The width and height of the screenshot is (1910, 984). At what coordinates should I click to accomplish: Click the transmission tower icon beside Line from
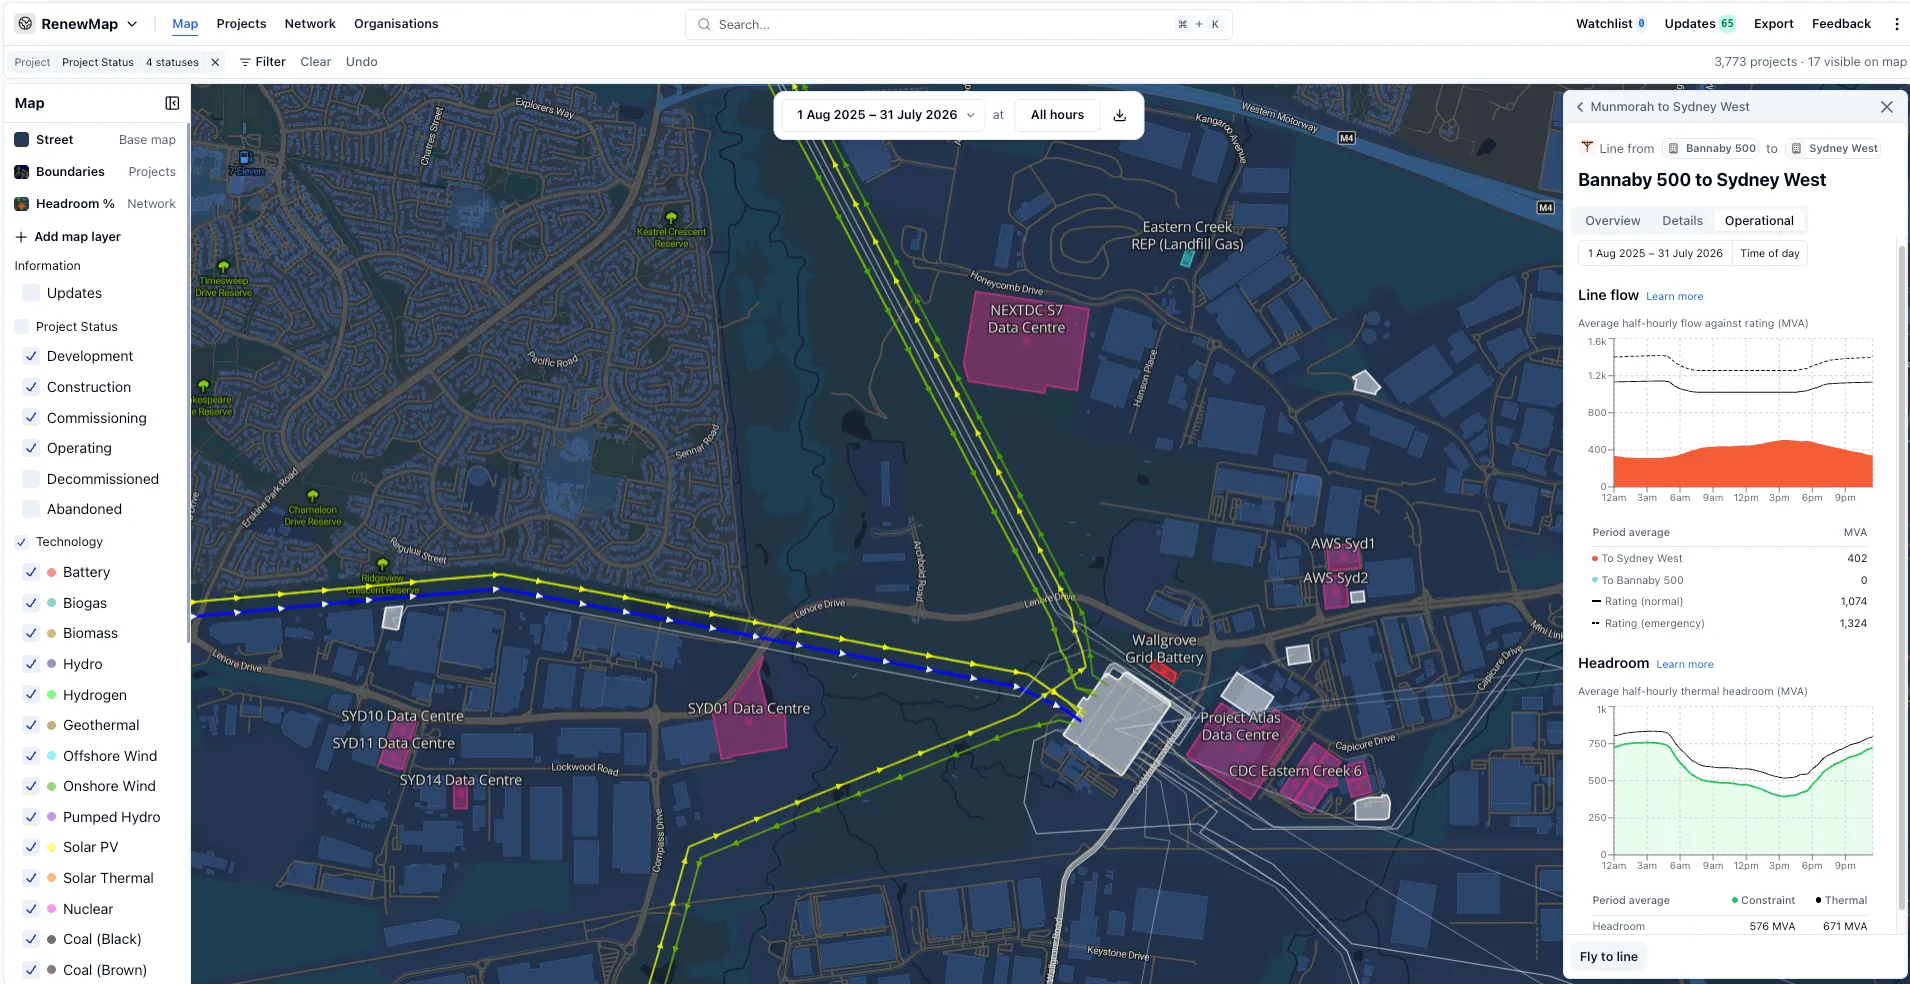(x=1586, y=147)
